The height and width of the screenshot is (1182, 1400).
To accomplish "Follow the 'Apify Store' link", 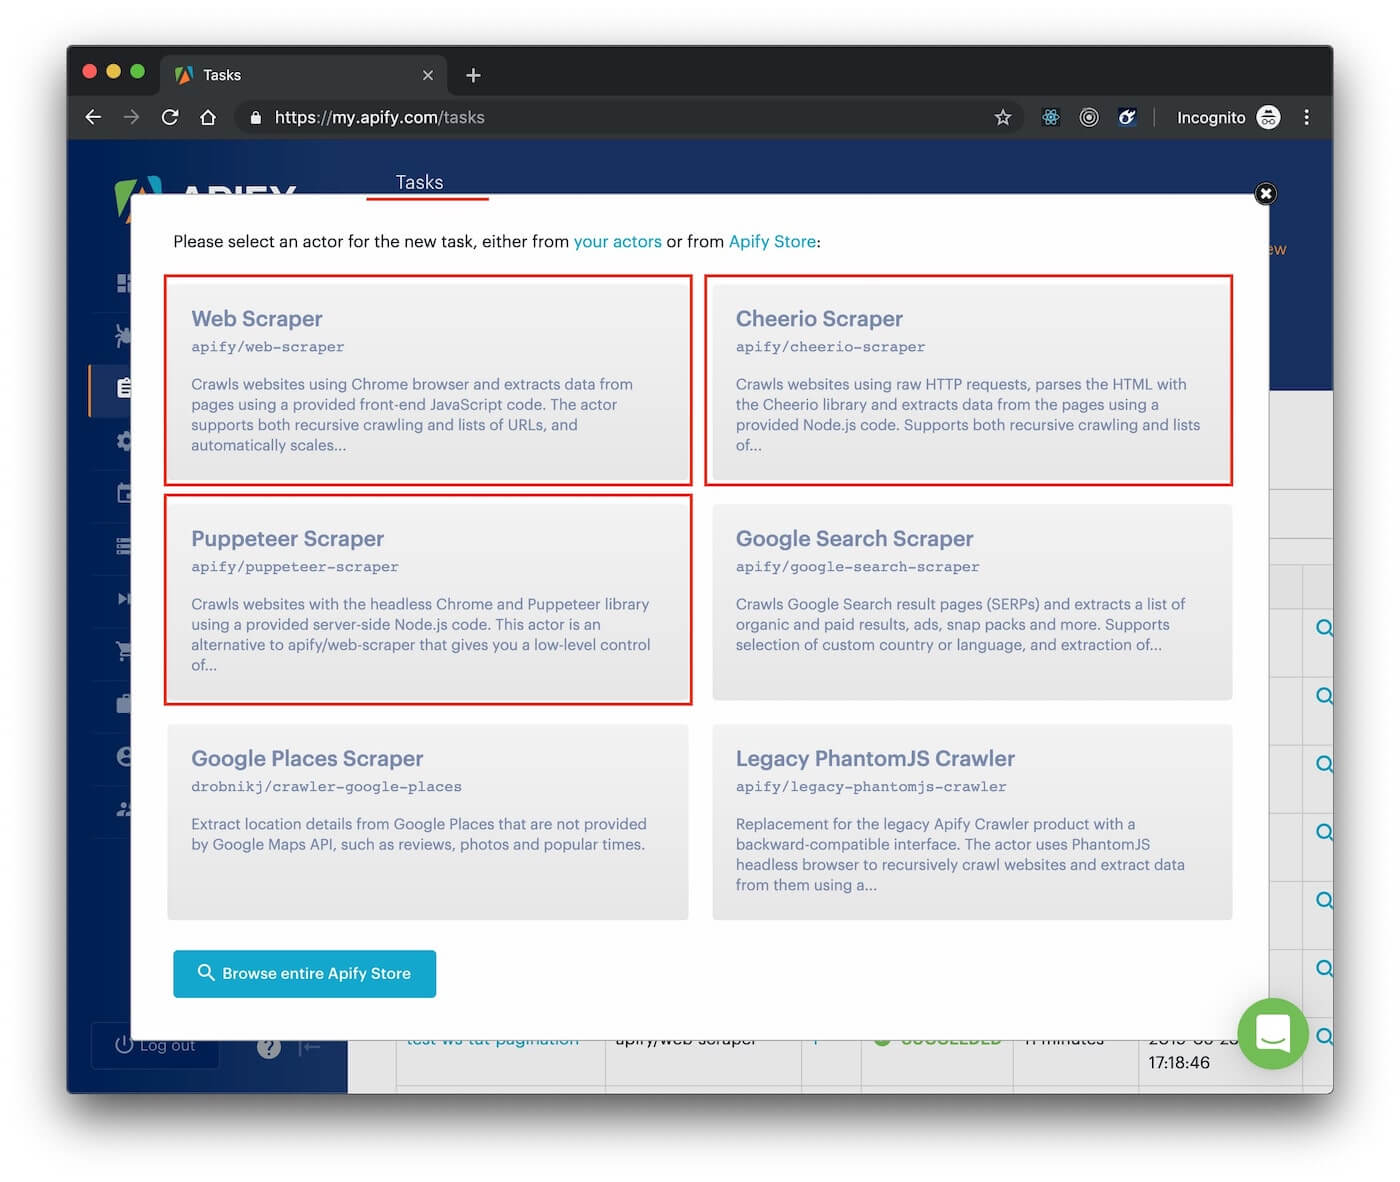I will (772, 241).
